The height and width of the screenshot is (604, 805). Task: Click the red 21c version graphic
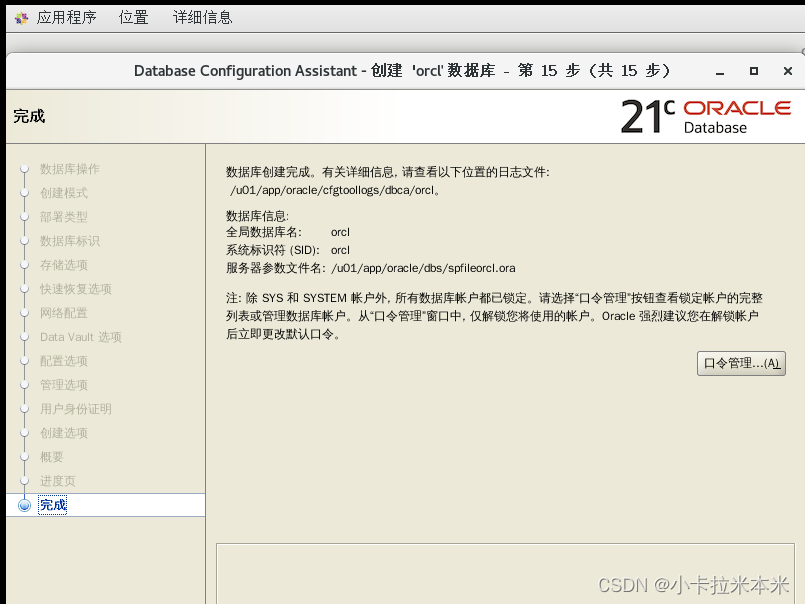(647, 113)
